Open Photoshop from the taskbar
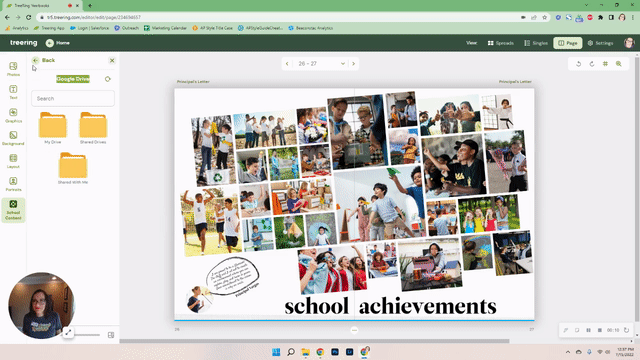 tap(335, 352)
